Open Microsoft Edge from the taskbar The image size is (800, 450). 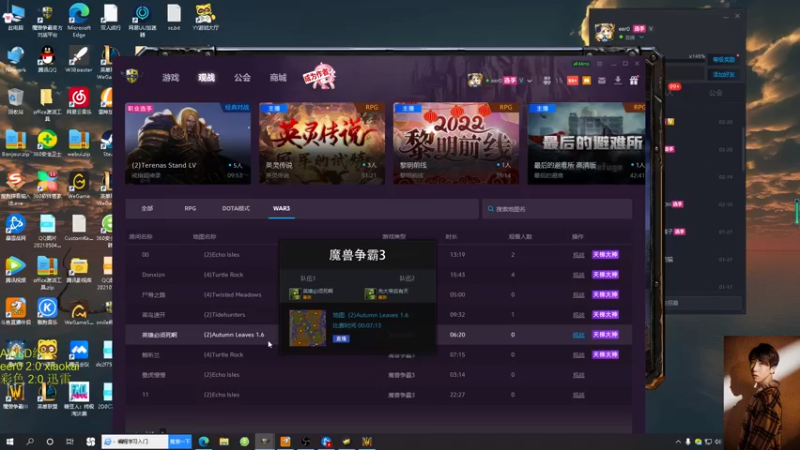(x=204, y=441)
